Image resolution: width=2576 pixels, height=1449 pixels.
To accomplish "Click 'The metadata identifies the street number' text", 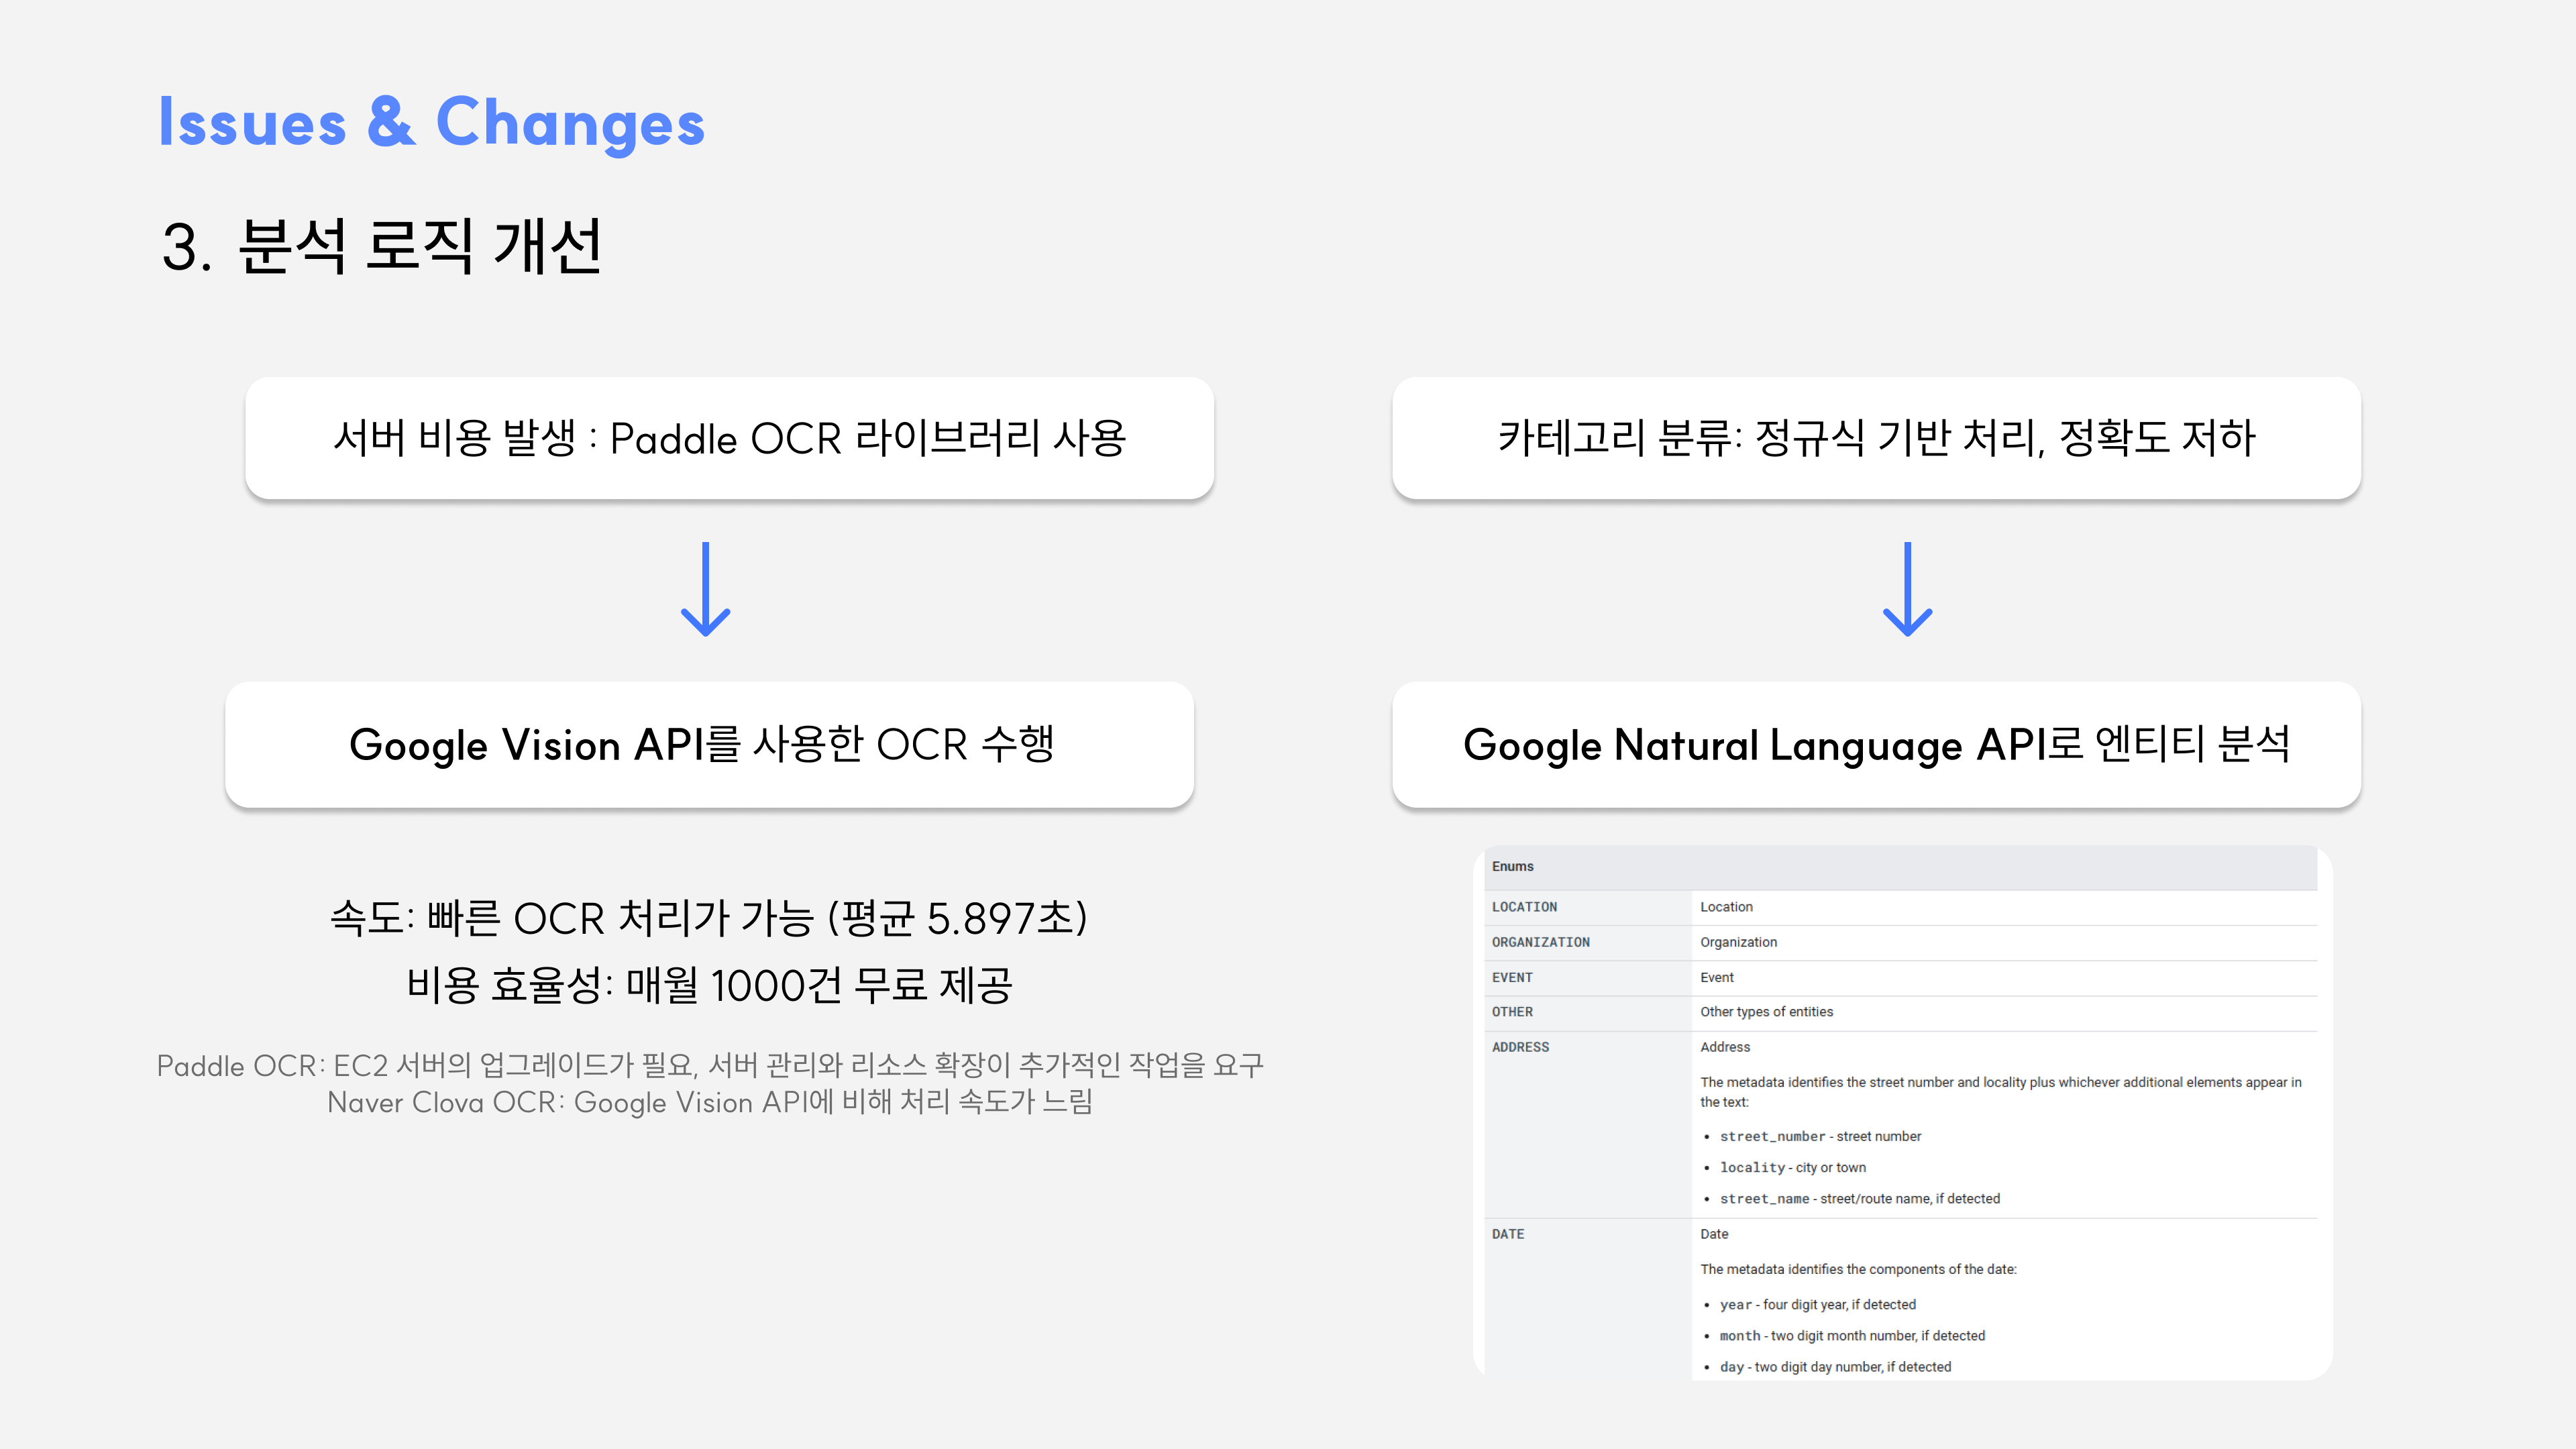I will pyautogui.click(x=2000, y=1092).
